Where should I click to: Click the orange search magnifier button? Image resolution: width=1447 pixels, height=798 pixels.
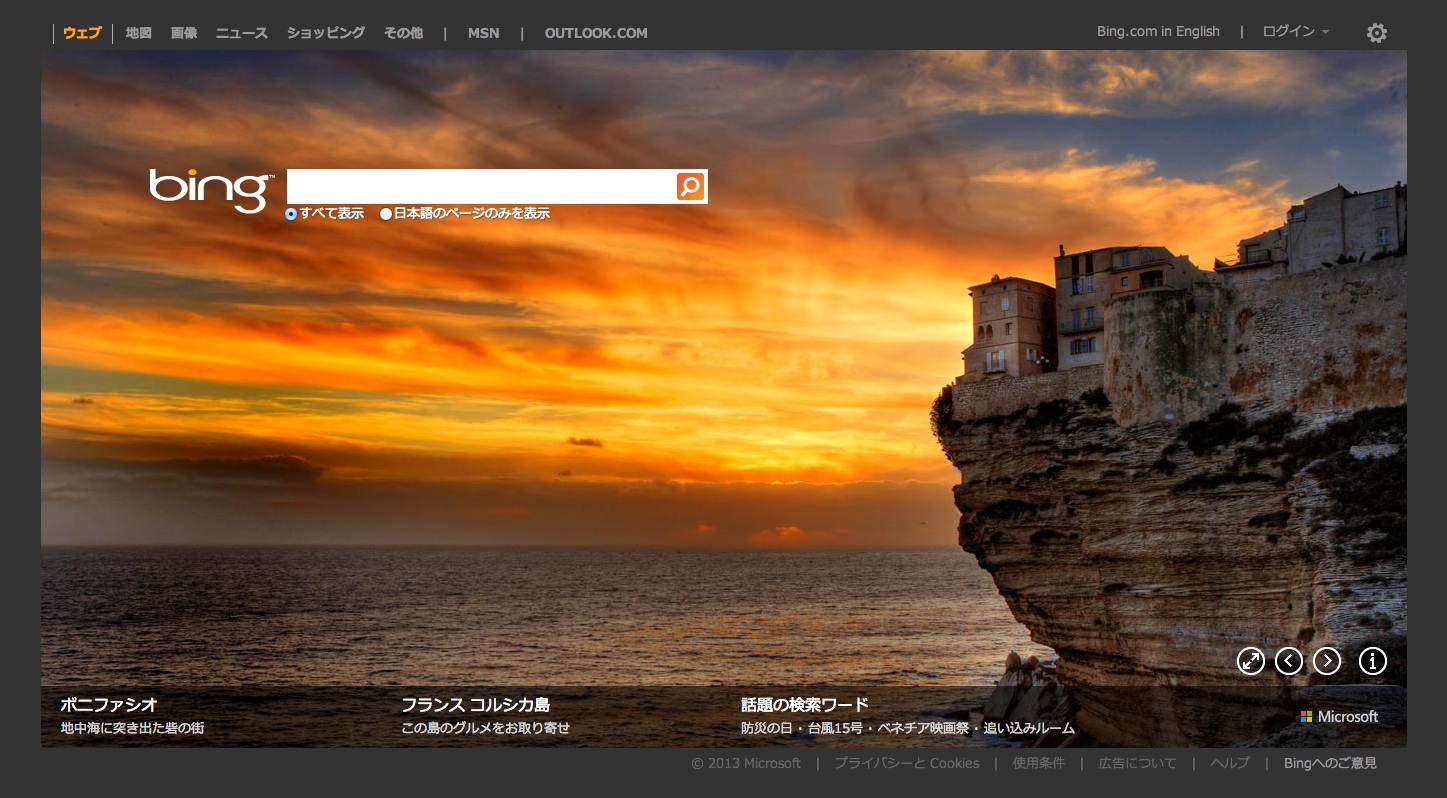click(x=690, y=187)
